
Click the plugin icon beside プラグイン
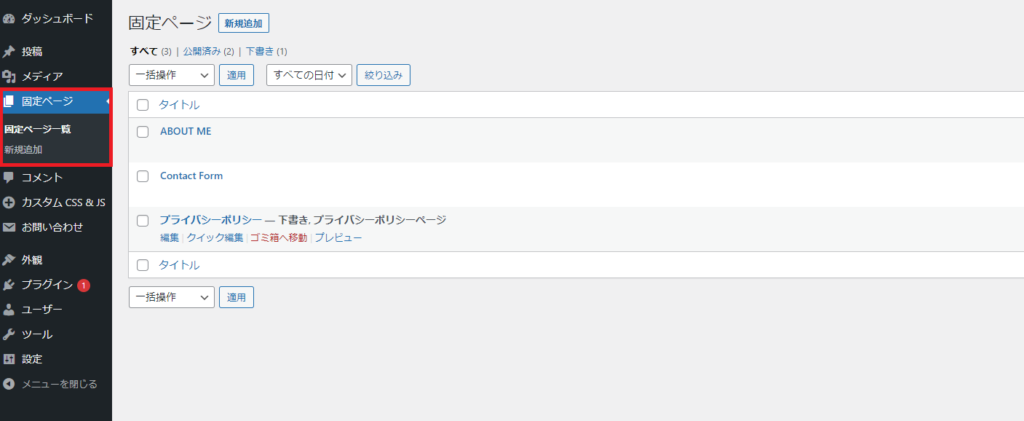(9, 285)
